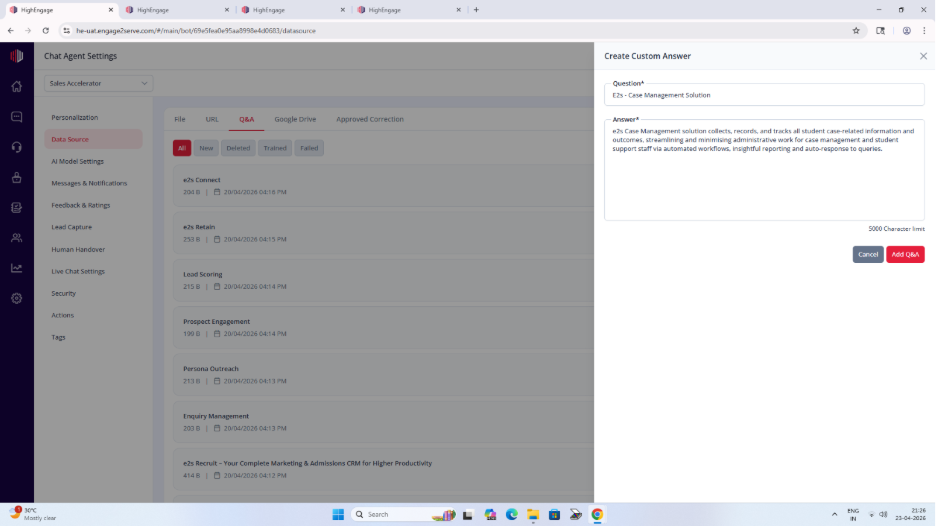The width and height of the screenshot is (936, 526).
Task: Click the calendar icon on Lead Scoring row
Action: pyautogui.click(x=217, y=287)
